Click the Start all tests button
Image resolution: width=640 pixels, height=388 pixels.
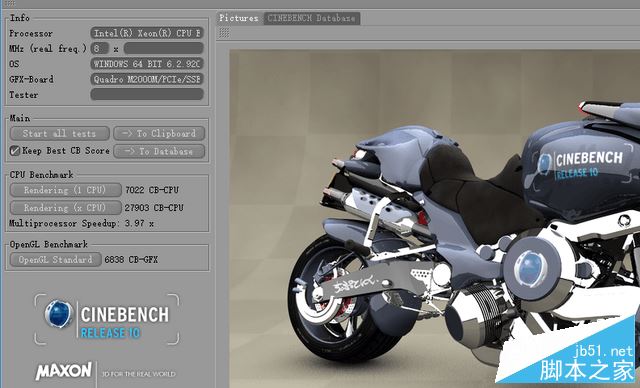coord(60,133)
